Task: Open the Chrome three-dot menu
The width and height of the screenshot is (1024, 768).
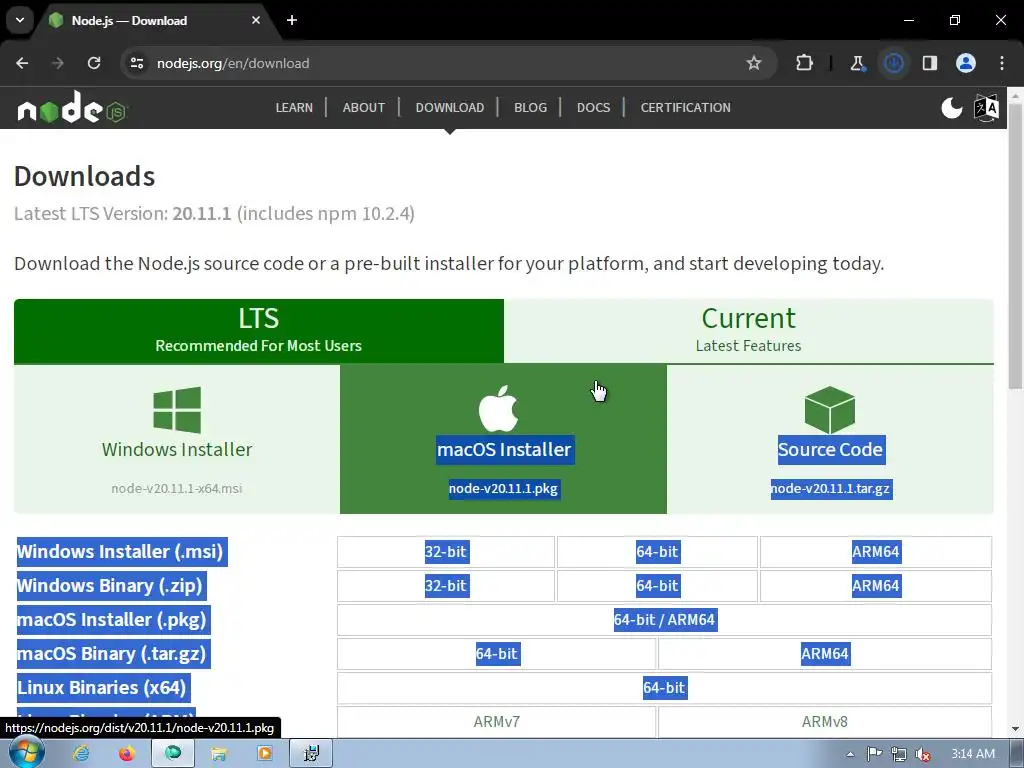Action: tap(1002, 63)
